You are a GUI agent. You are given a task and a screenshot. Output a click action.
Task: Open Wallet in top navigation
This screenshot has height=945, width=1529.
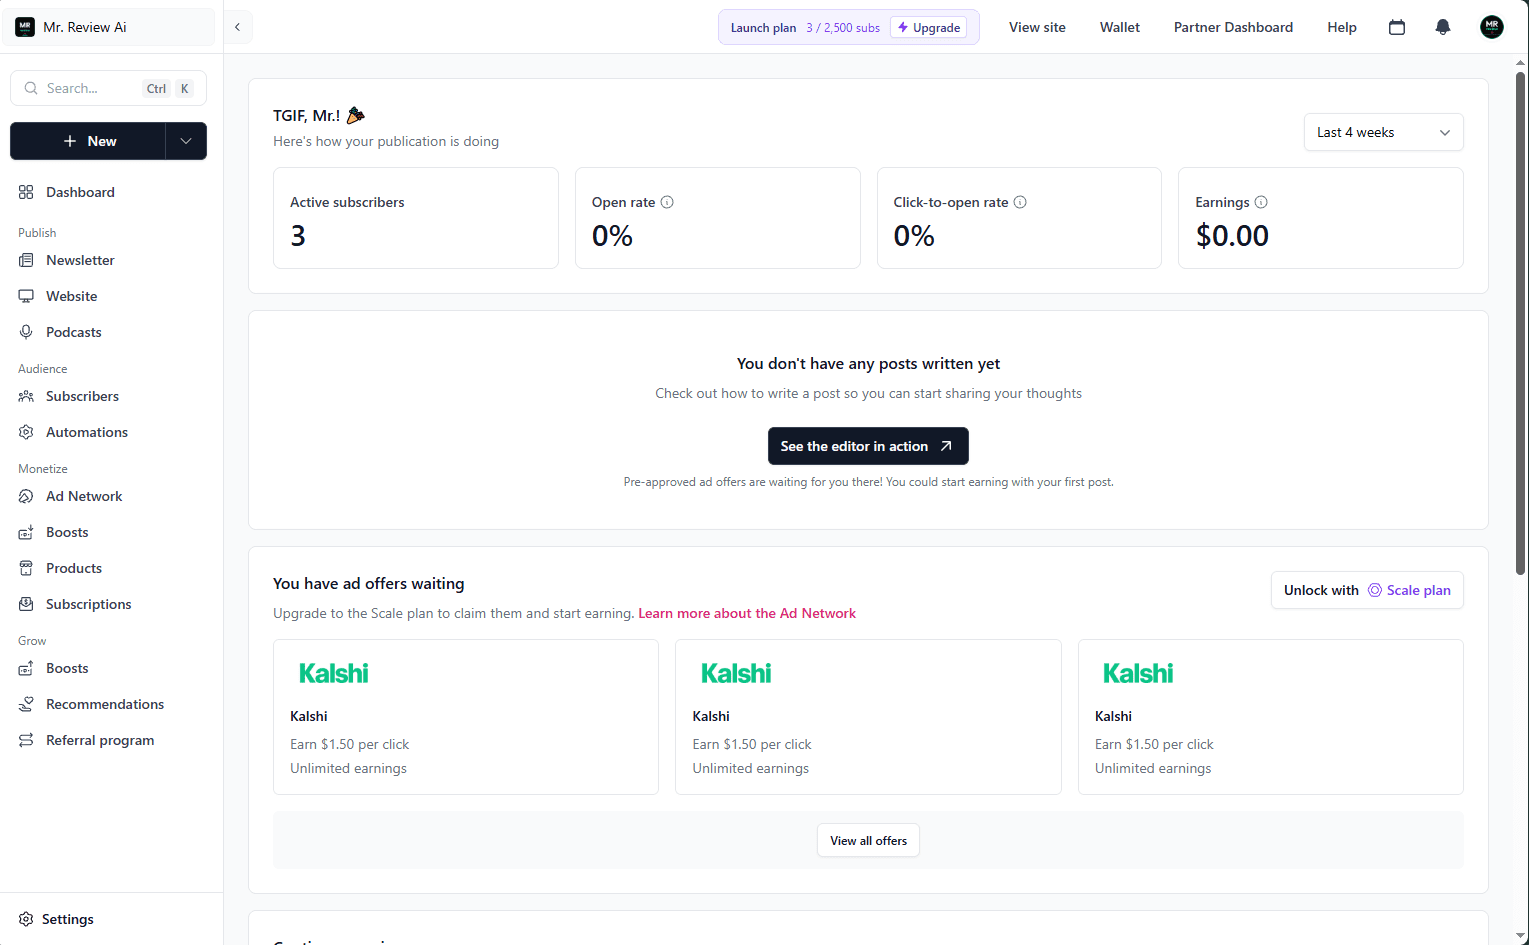(x=1120, y=27)
